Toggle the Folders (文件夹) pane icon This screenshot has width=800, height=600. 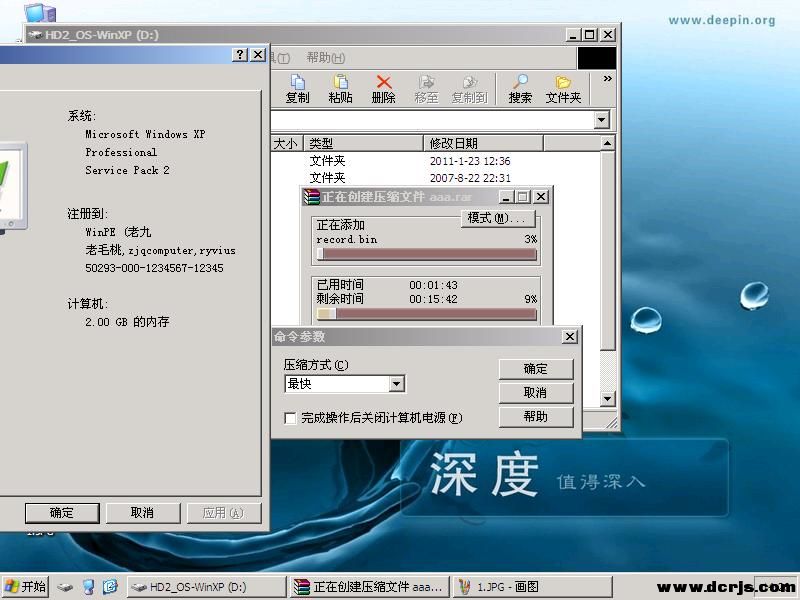pos(563,88)
